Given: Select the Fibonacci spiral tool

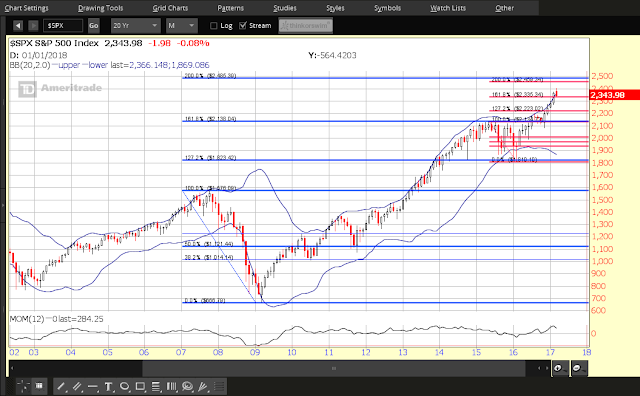Looking at the screenshot, I should click(x=187, y=386).
